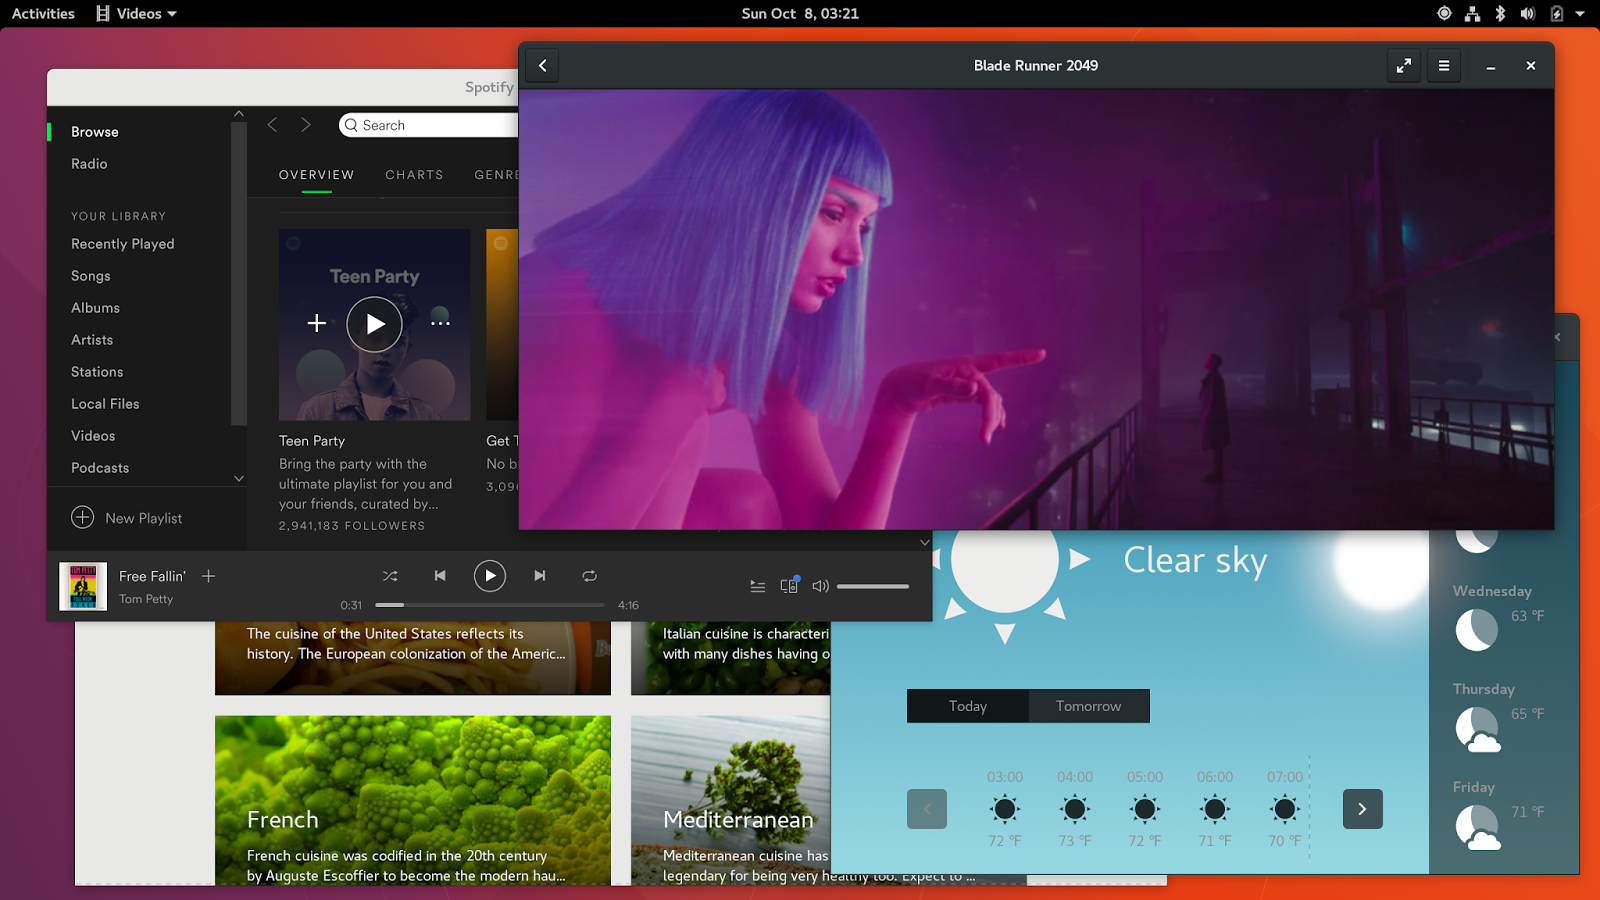Image resolution: width=1600 pixels, height=900 pixels.
Task: Switch weather forecast to Tomorrow
Action: point(1088,706)
